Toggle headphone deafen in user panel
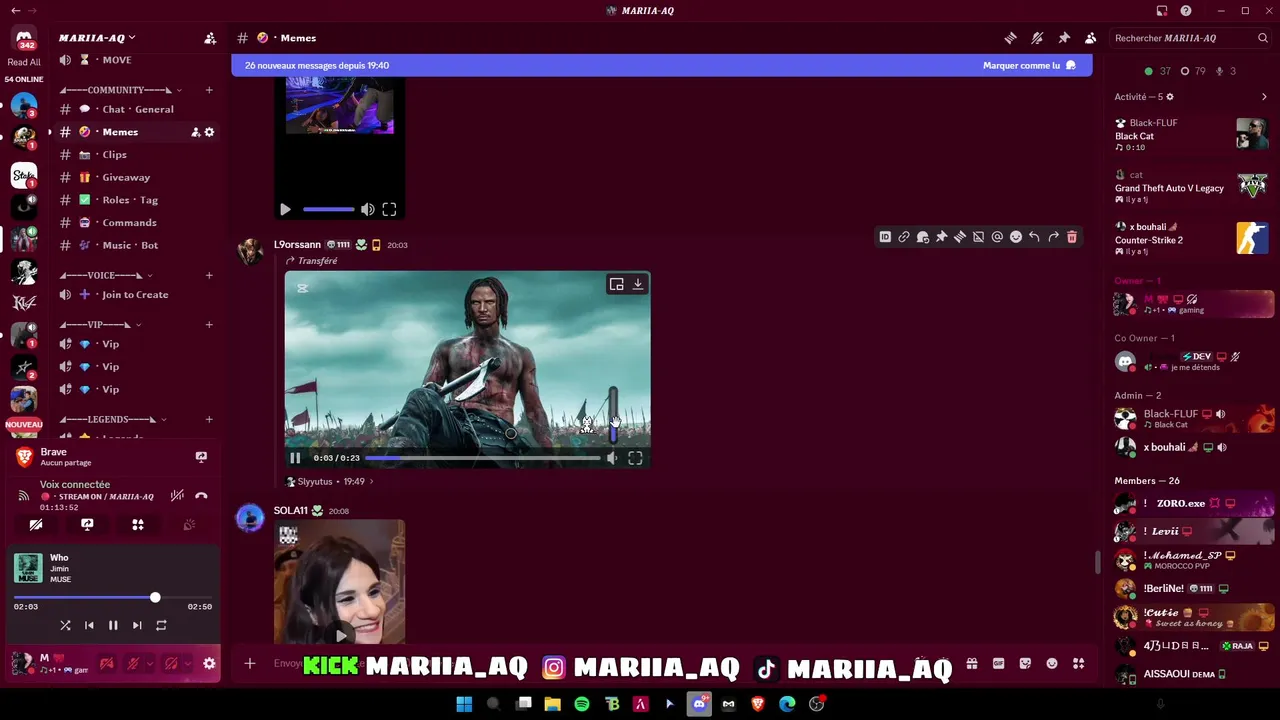Viewport: 1280px width, 720px height. [171, 663]
